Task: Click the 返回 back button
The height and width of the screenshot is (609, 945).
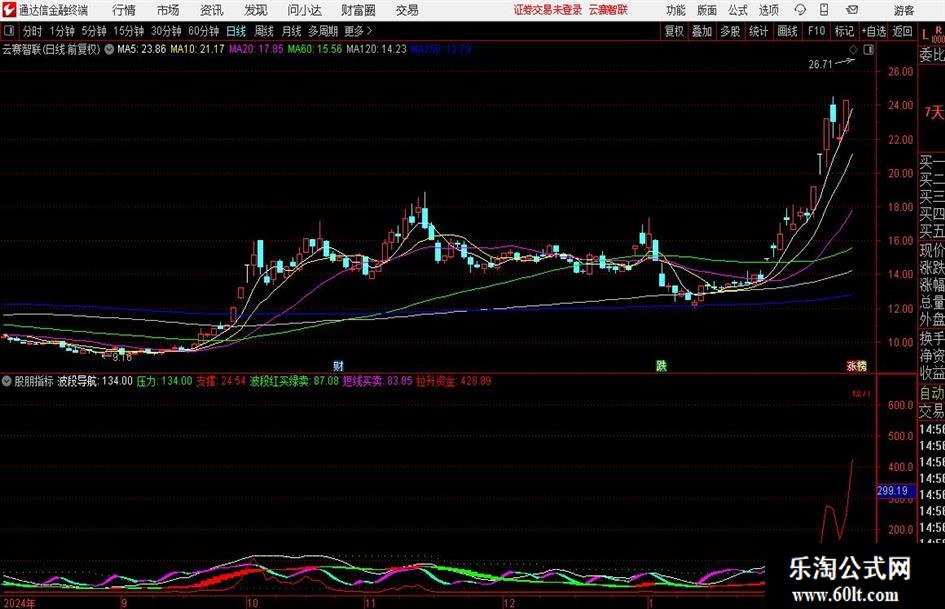Action: click(902, 31)
